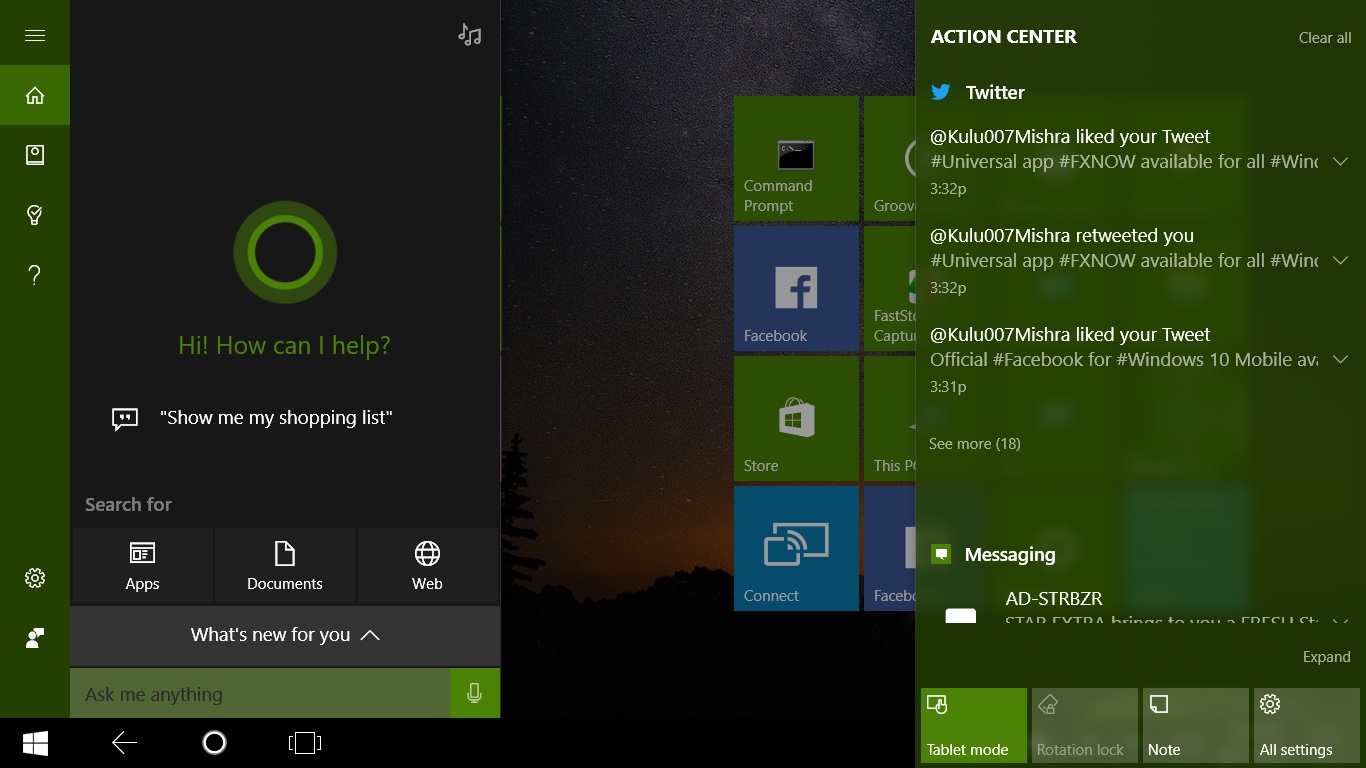The width and height of the screenshot is (1366, 768).
Task: Click the taskbar Back arrow
Action: (124, 743)
